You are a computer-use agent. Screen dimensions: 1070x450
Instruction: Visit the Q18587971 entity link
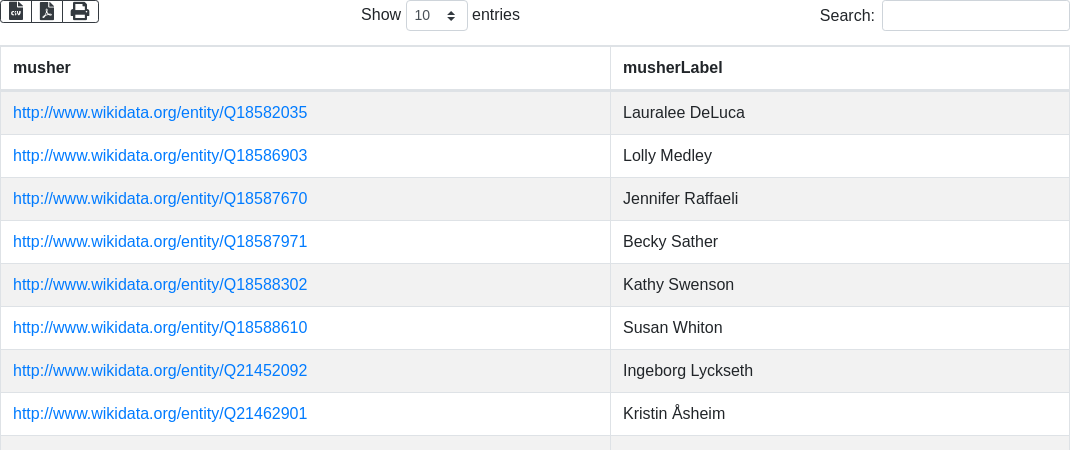pyautogui.click(x=160, y=242)
